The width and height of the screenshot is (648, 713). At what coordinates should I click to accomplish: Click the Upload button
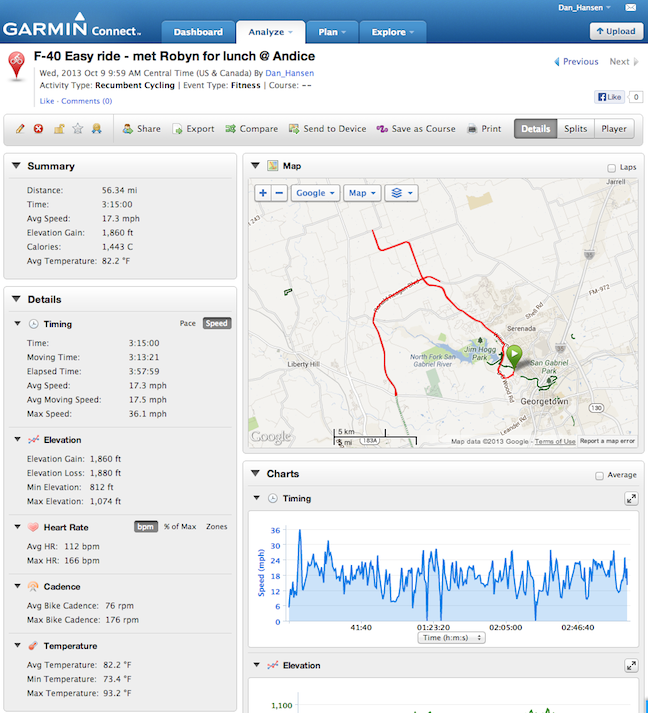tap(616, 31)
